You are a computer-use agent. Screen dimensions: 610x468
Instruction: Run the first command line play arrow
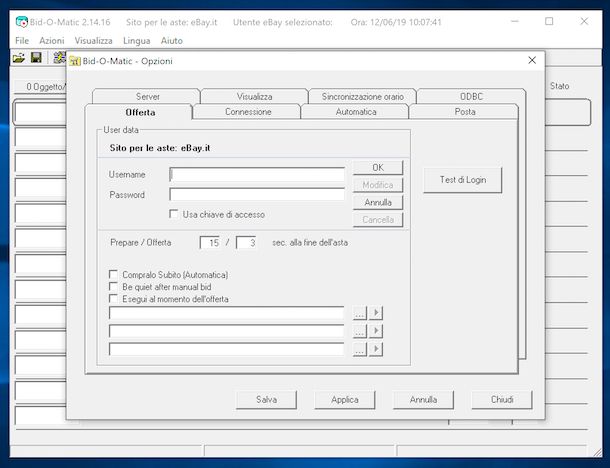pos(376,313)
